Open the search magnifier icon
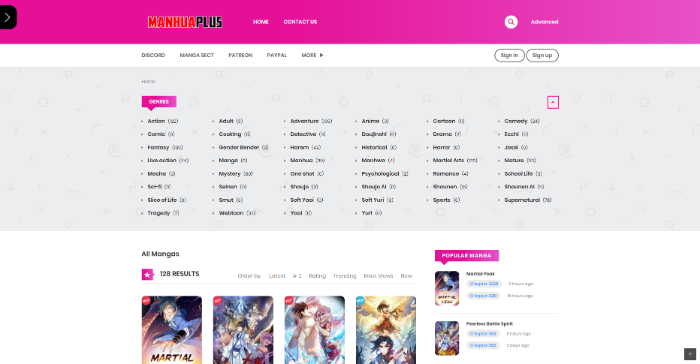Image resolution: width=700 pixels, height=364 pixels. 511,22
